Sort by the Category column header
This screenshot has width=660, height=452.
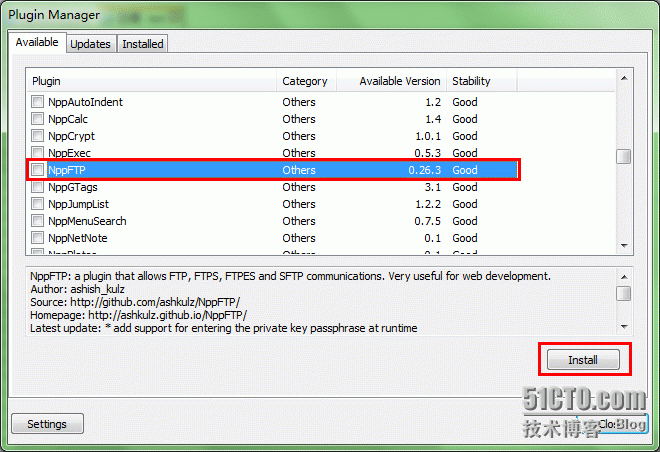point(306,81)
